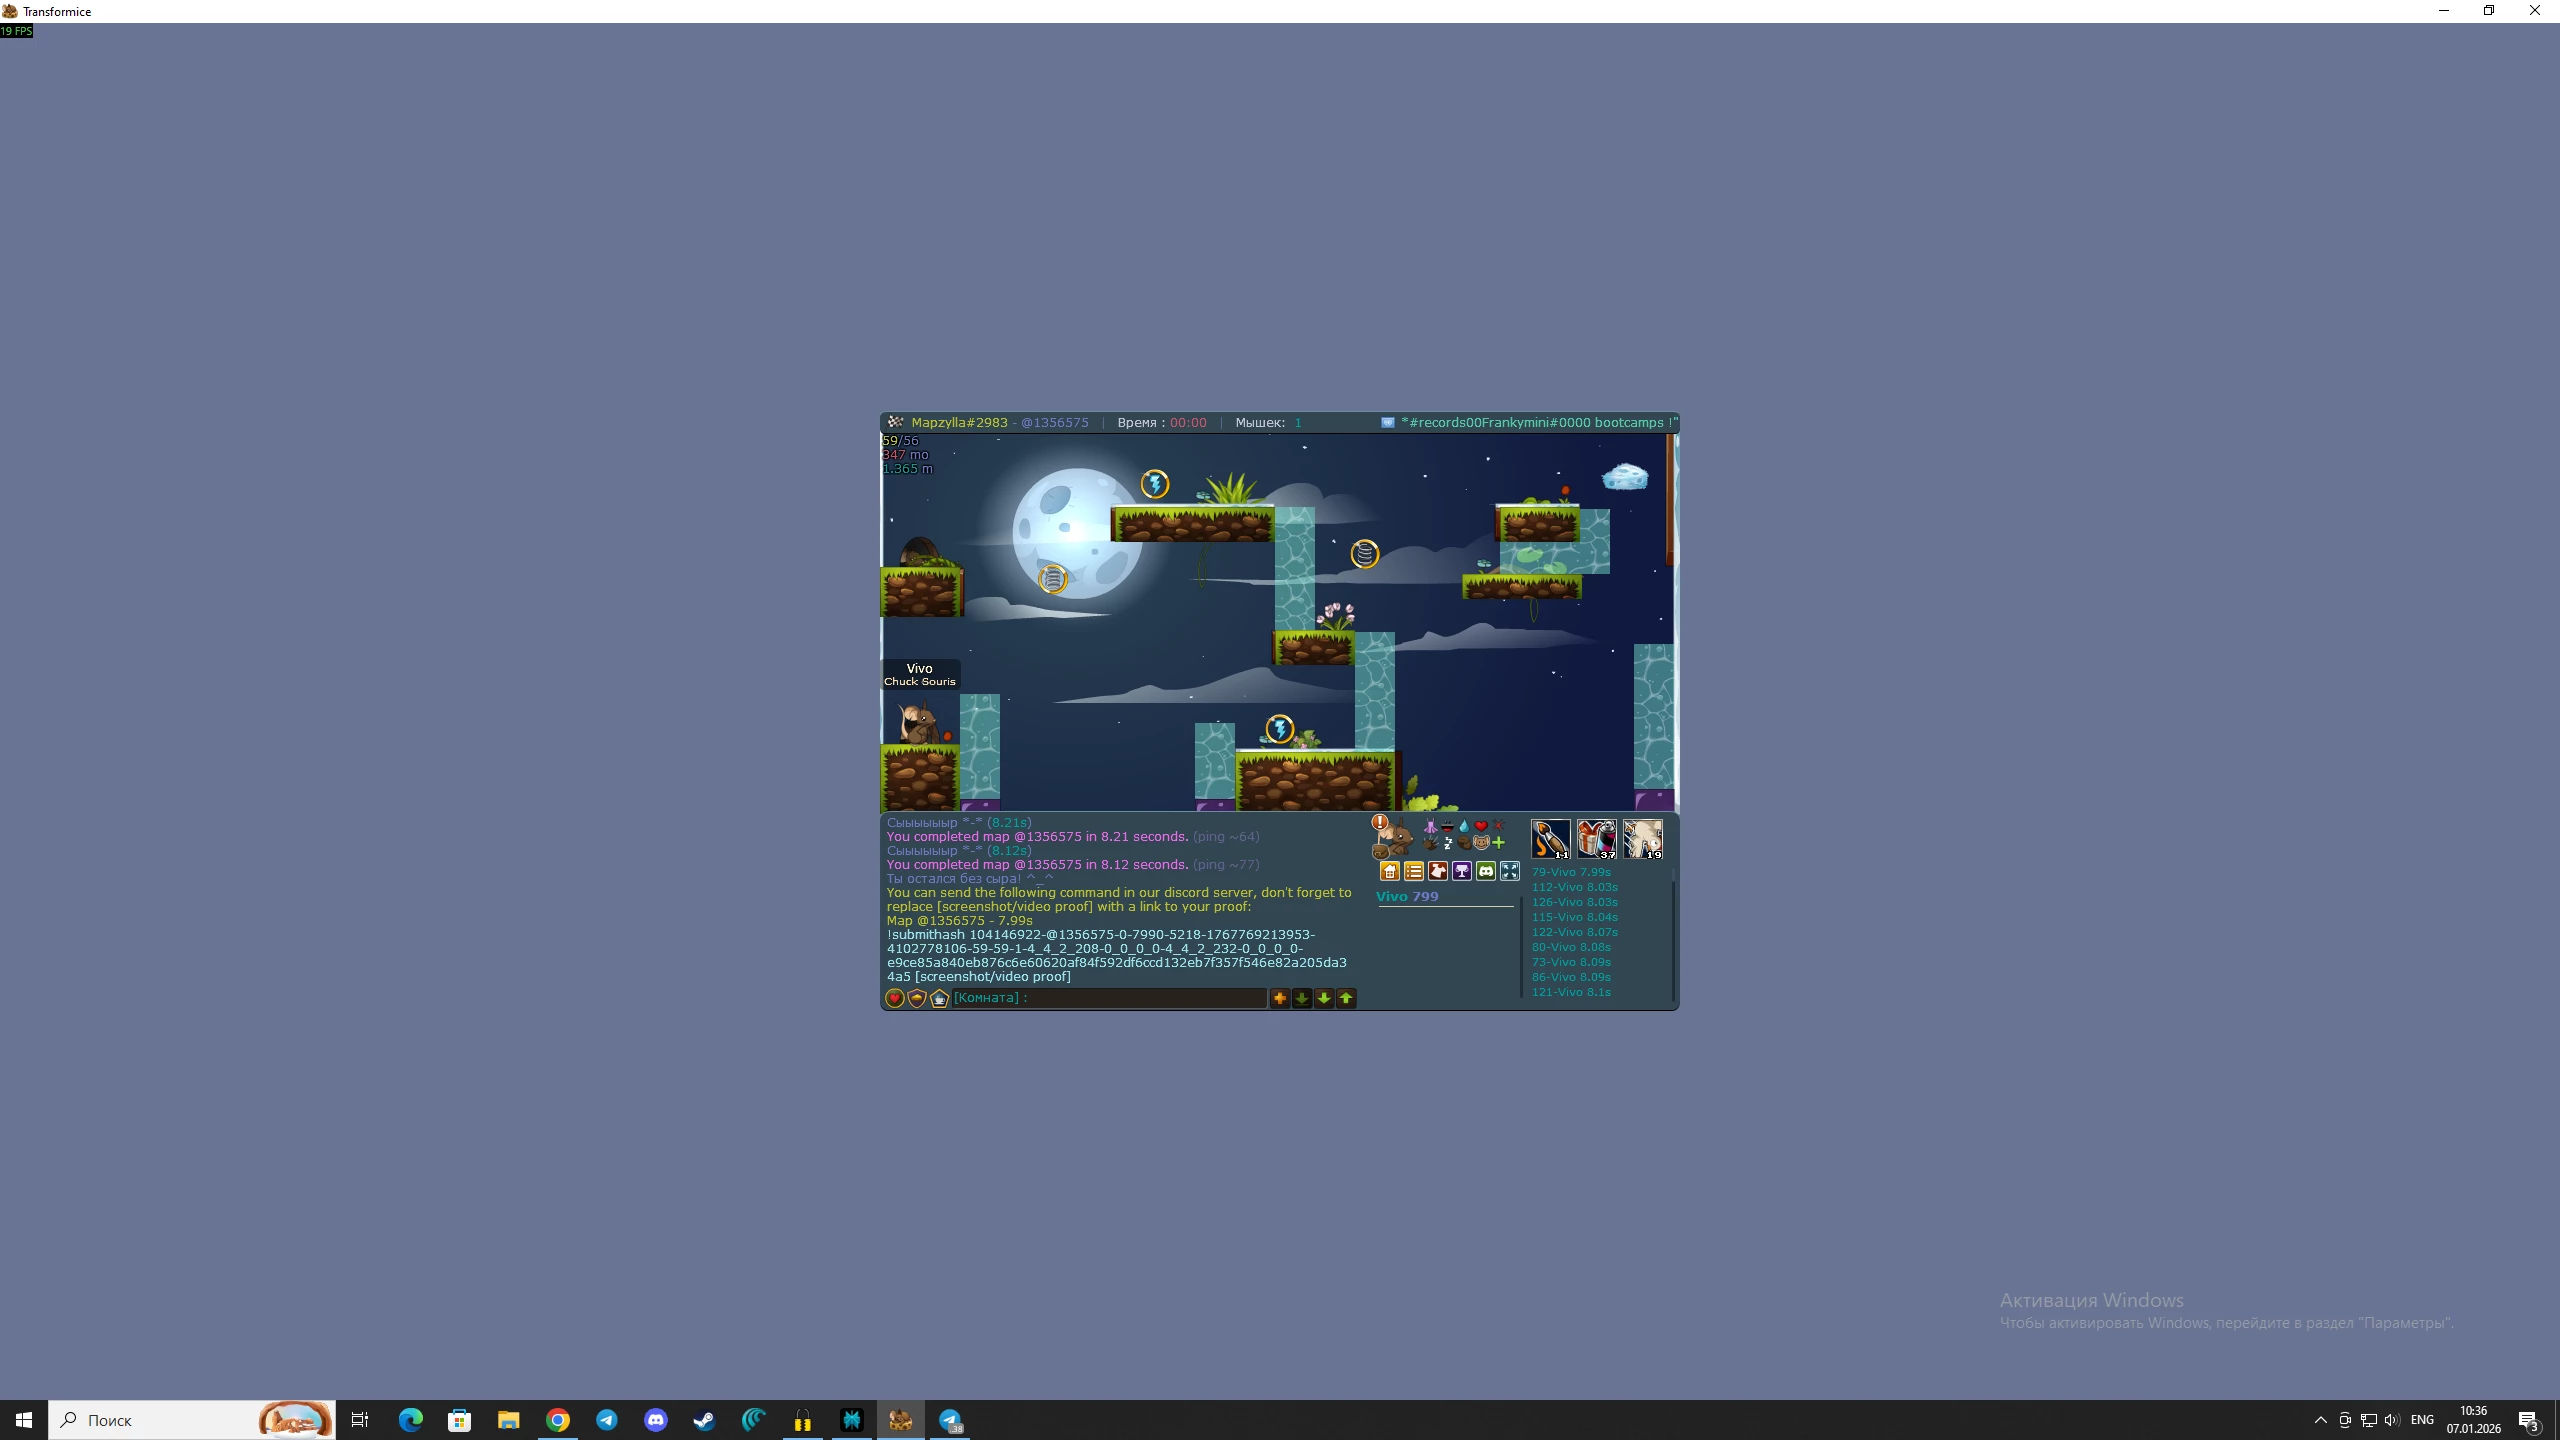
Task: Select the laughing mouth emote icon
Action: pos(1447,827)
